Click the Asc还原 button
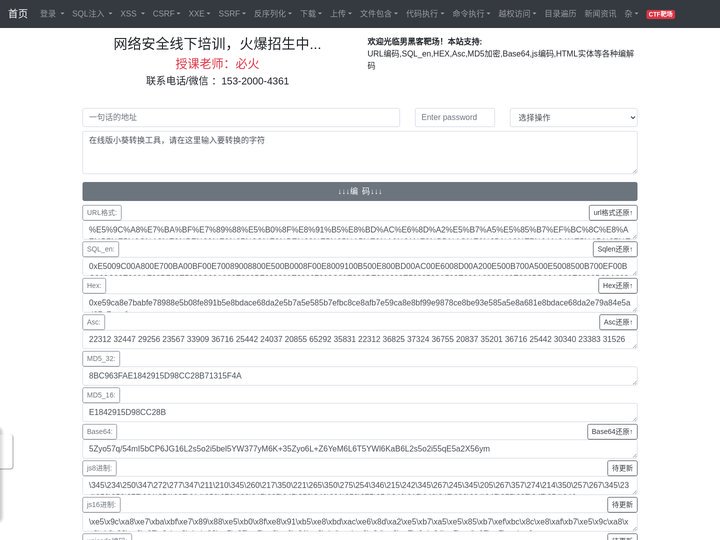The height and width of the screenshot is (540, 720). (618, 322)
